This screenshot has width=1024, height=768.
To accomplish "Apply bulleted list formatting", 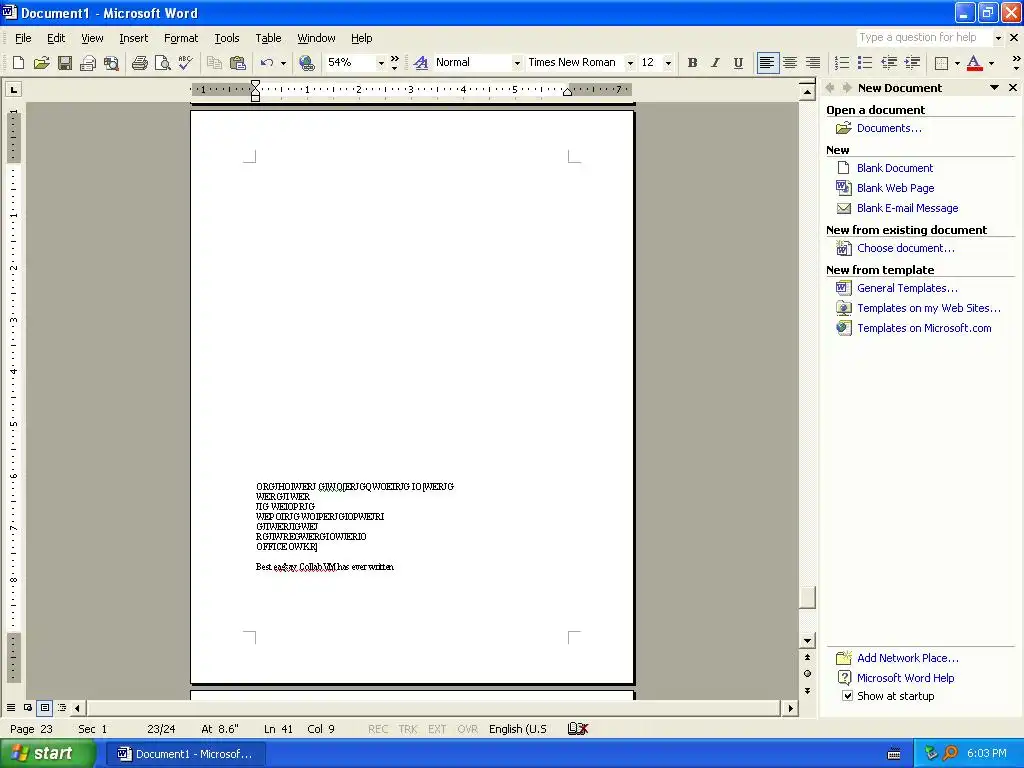I will click(x=865, y=63).
